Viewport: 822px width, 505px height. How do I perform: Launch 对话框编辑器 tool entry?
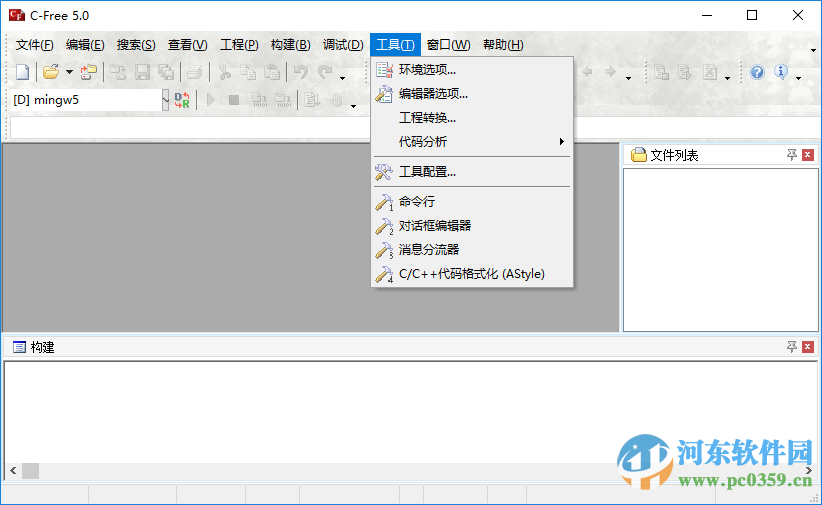coord(472,225)
